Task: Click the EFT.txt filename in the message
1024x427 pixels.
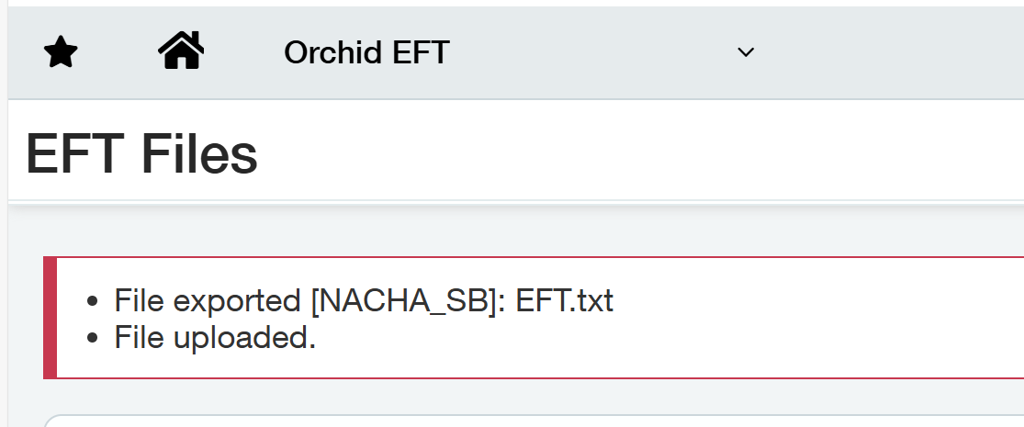Action: coord(564,300)
